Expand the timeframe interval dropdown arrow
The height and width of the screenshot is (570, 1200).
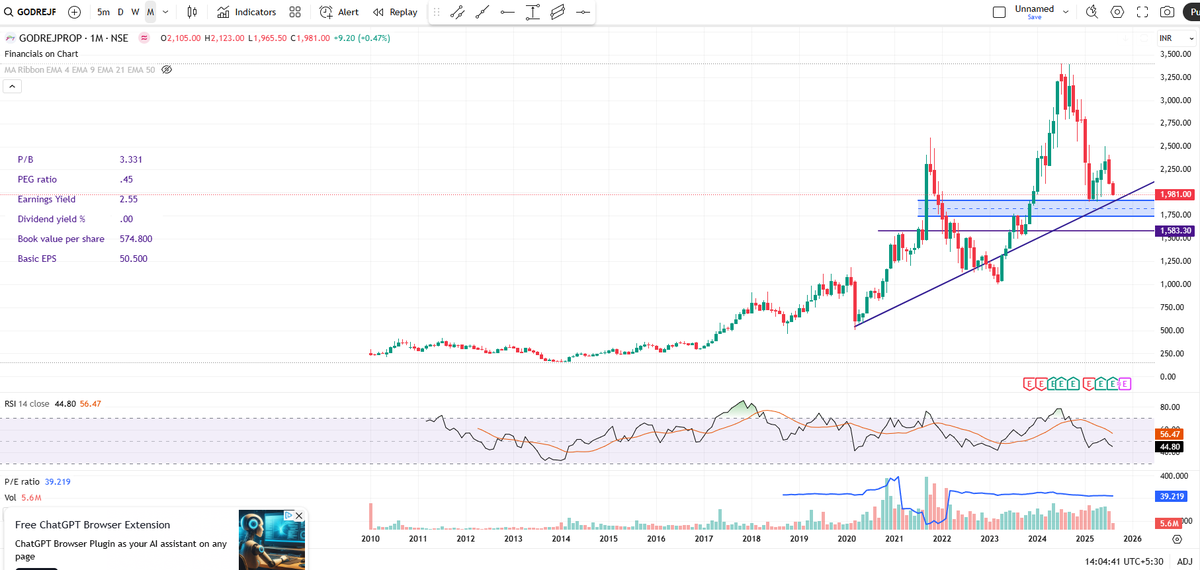(165, 12)
